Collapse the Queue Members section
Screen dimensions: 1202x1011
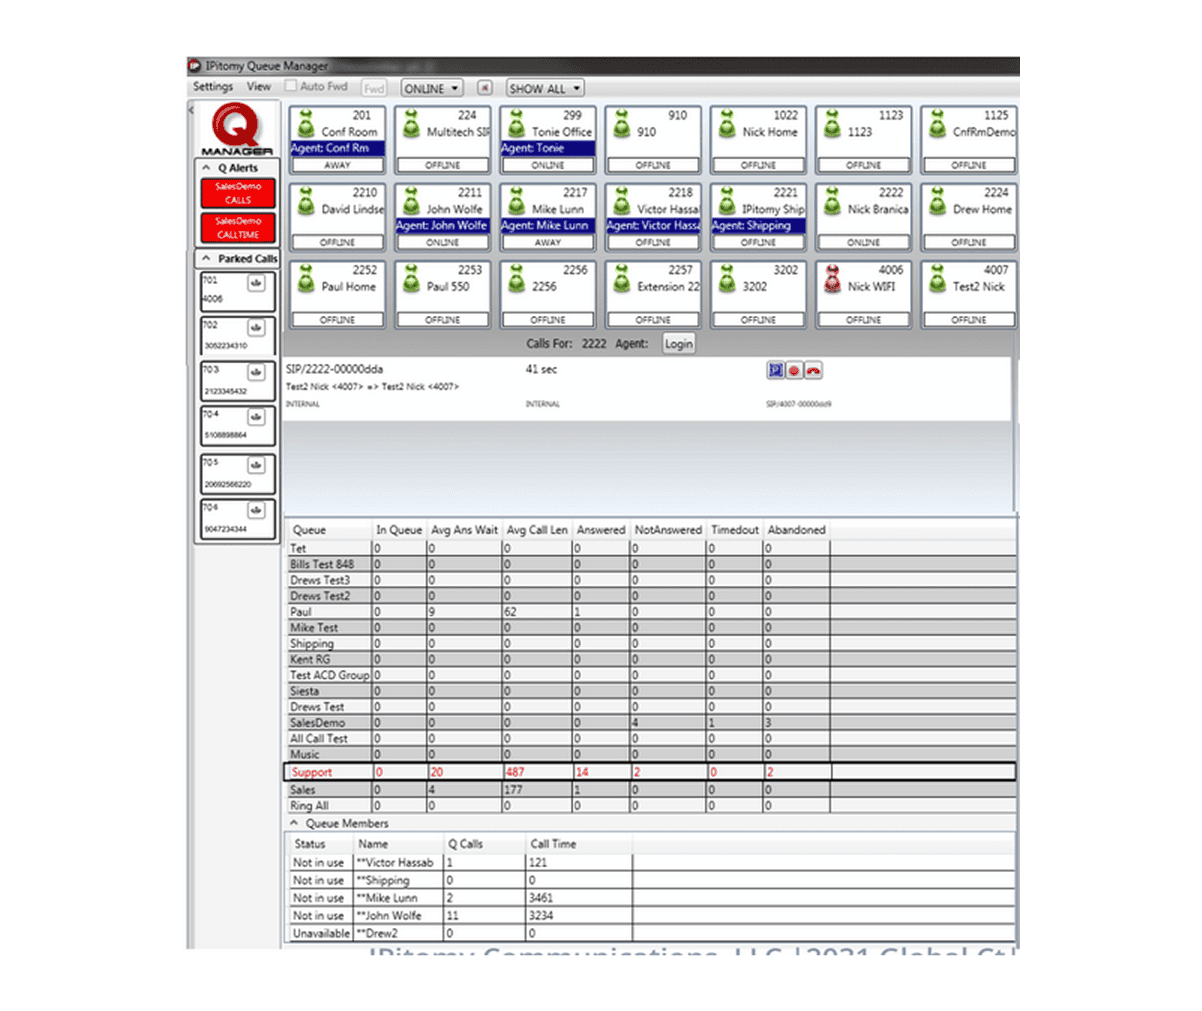[x=294, y=823]
